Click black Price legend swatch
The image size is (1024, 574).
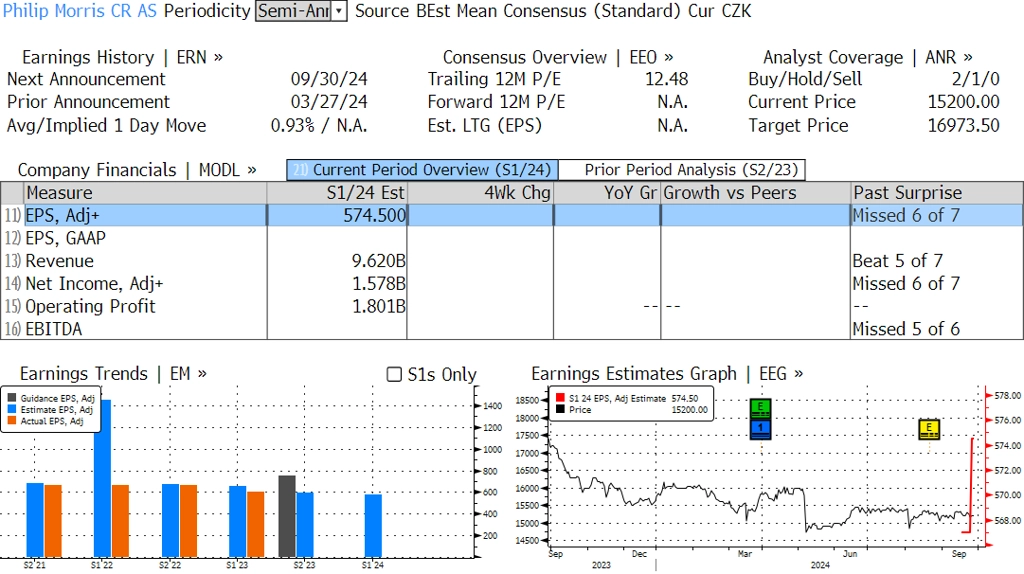(560, 409)
